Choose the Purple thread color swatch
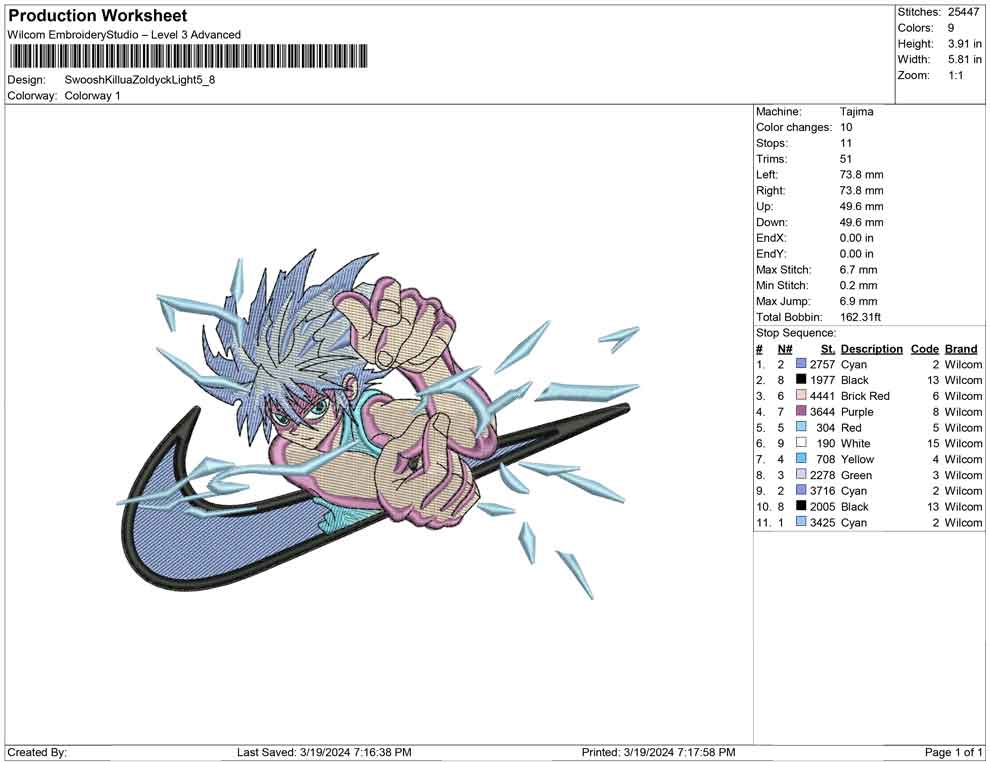The width and height of the screenshot is (990, 762). [801, 411]
